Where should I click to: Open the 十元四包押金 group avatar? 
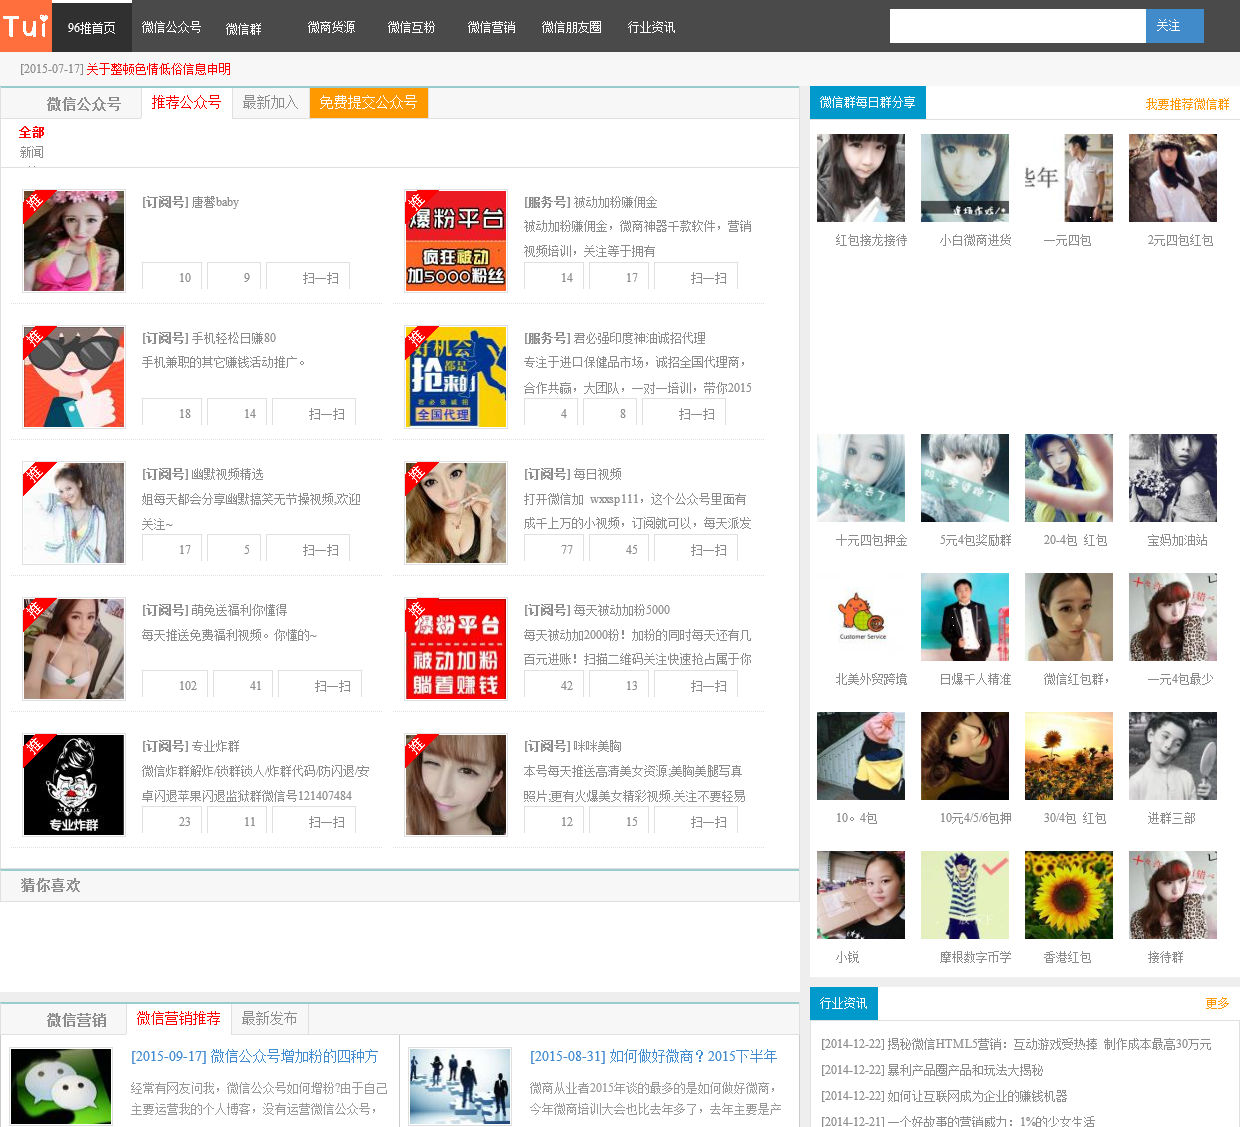[861, 478]
